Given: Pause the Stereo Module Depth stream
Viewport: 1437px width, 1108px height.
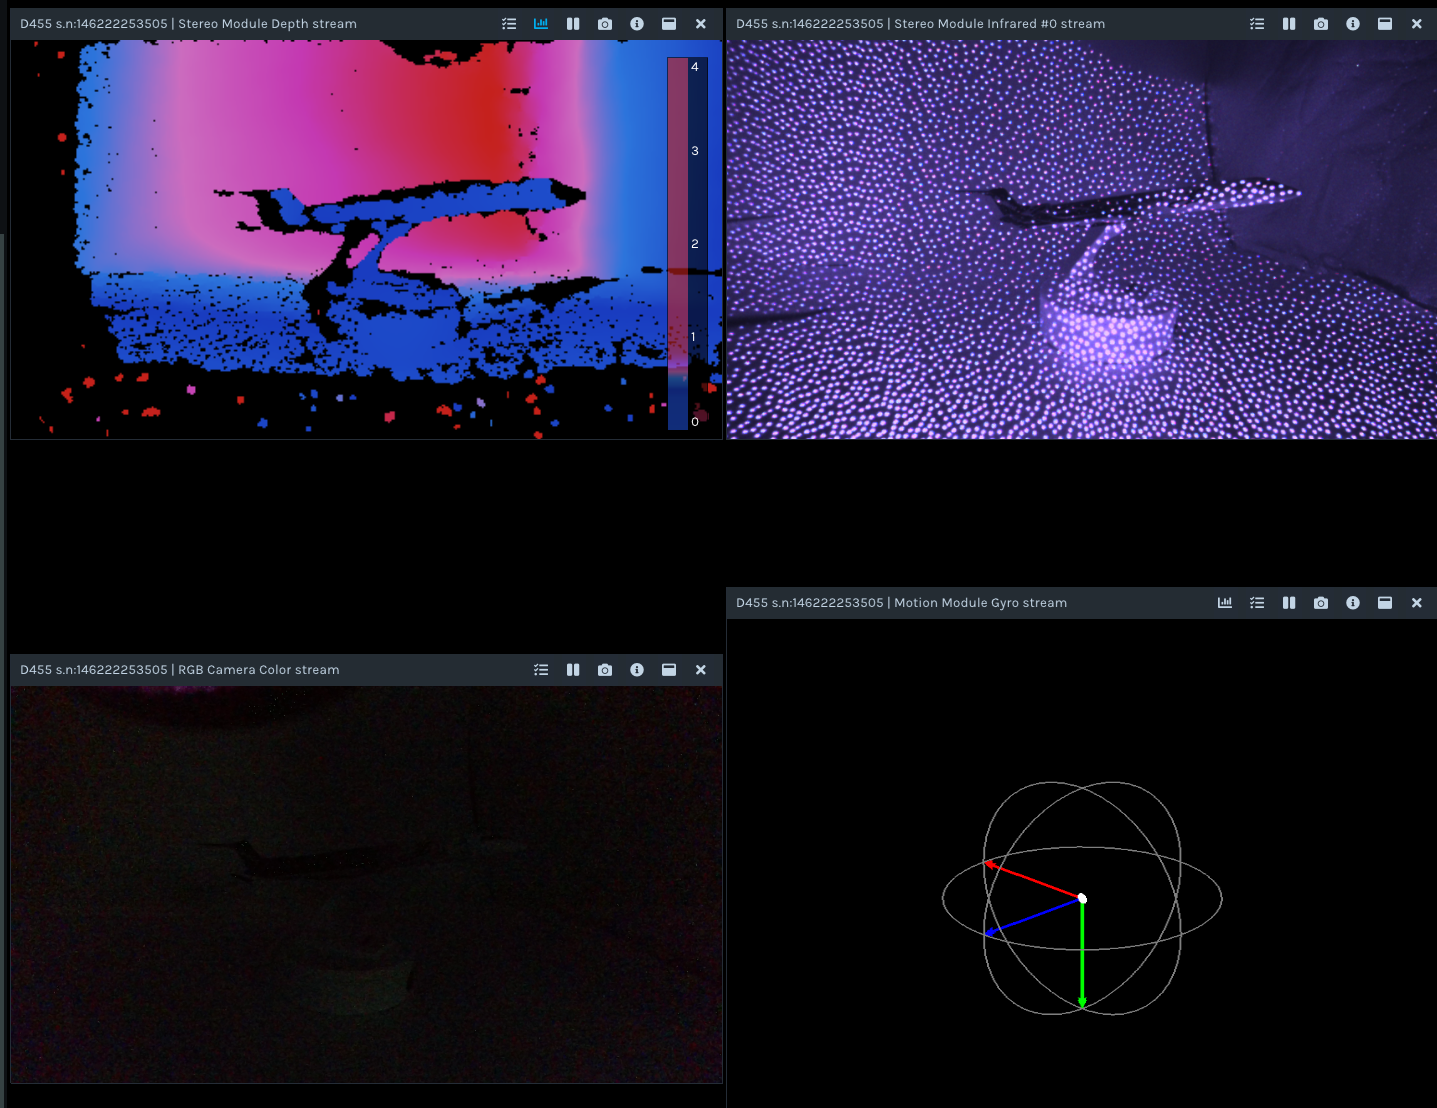Looking at the screenshot, I should tap(573, 24).
